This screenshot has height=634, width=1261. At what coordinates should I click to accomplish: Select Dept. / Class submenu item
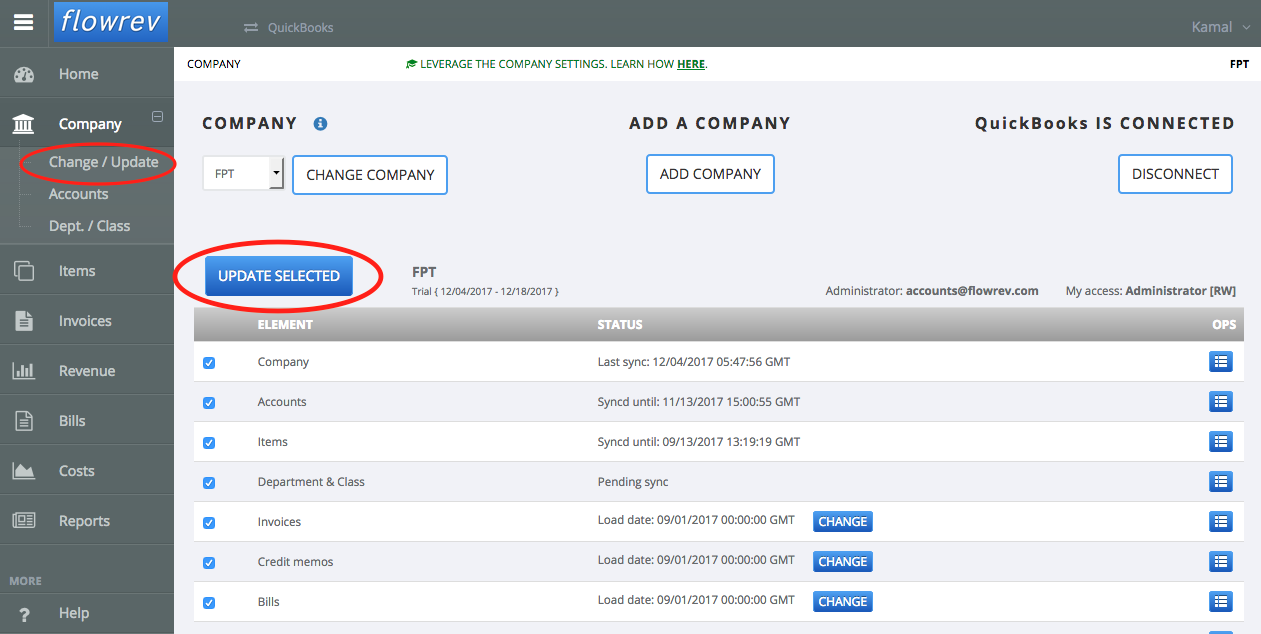click(89, 226)
